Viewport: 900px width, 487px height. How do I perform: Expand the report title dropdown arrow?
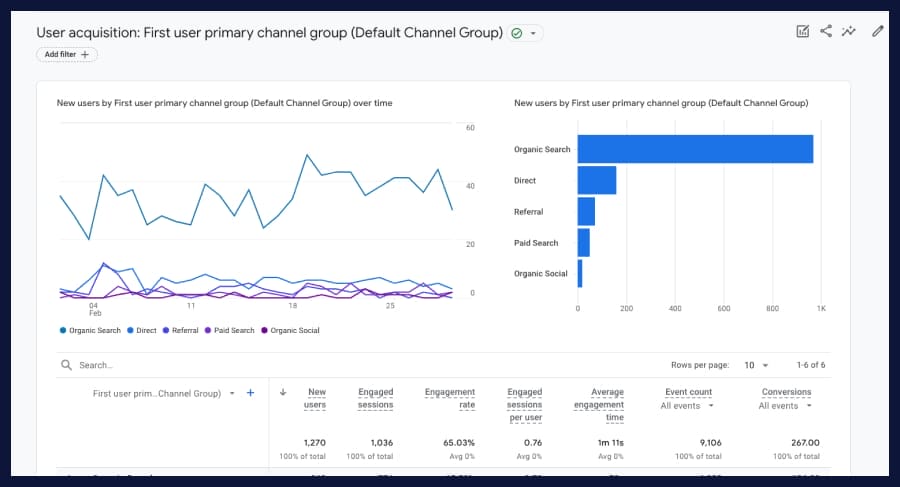click(x=534, y=33)
